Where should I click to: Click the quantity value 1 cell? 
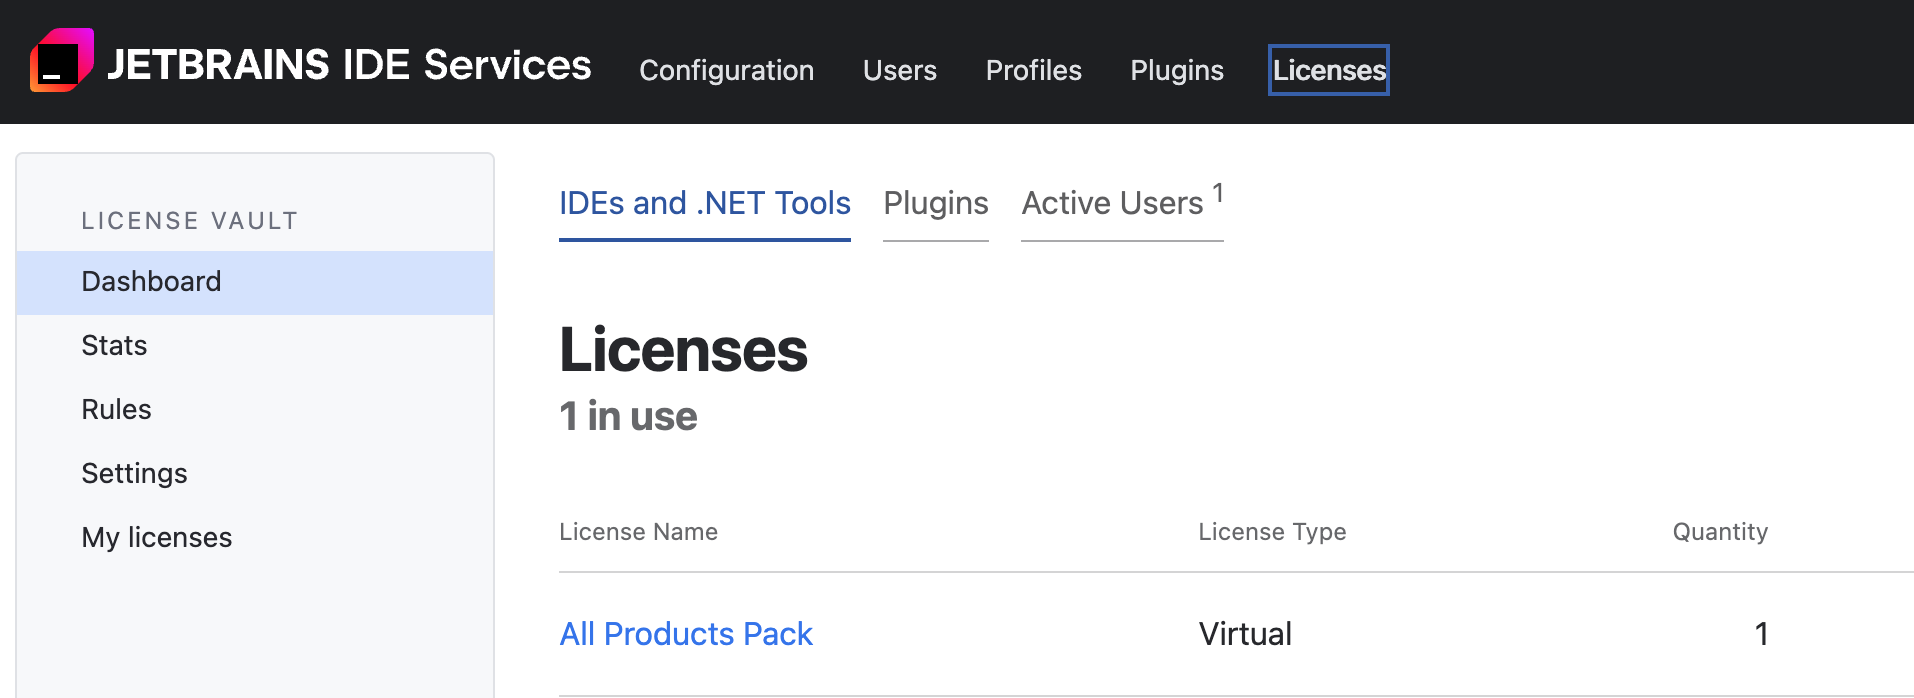click(x=1761, y=634)
